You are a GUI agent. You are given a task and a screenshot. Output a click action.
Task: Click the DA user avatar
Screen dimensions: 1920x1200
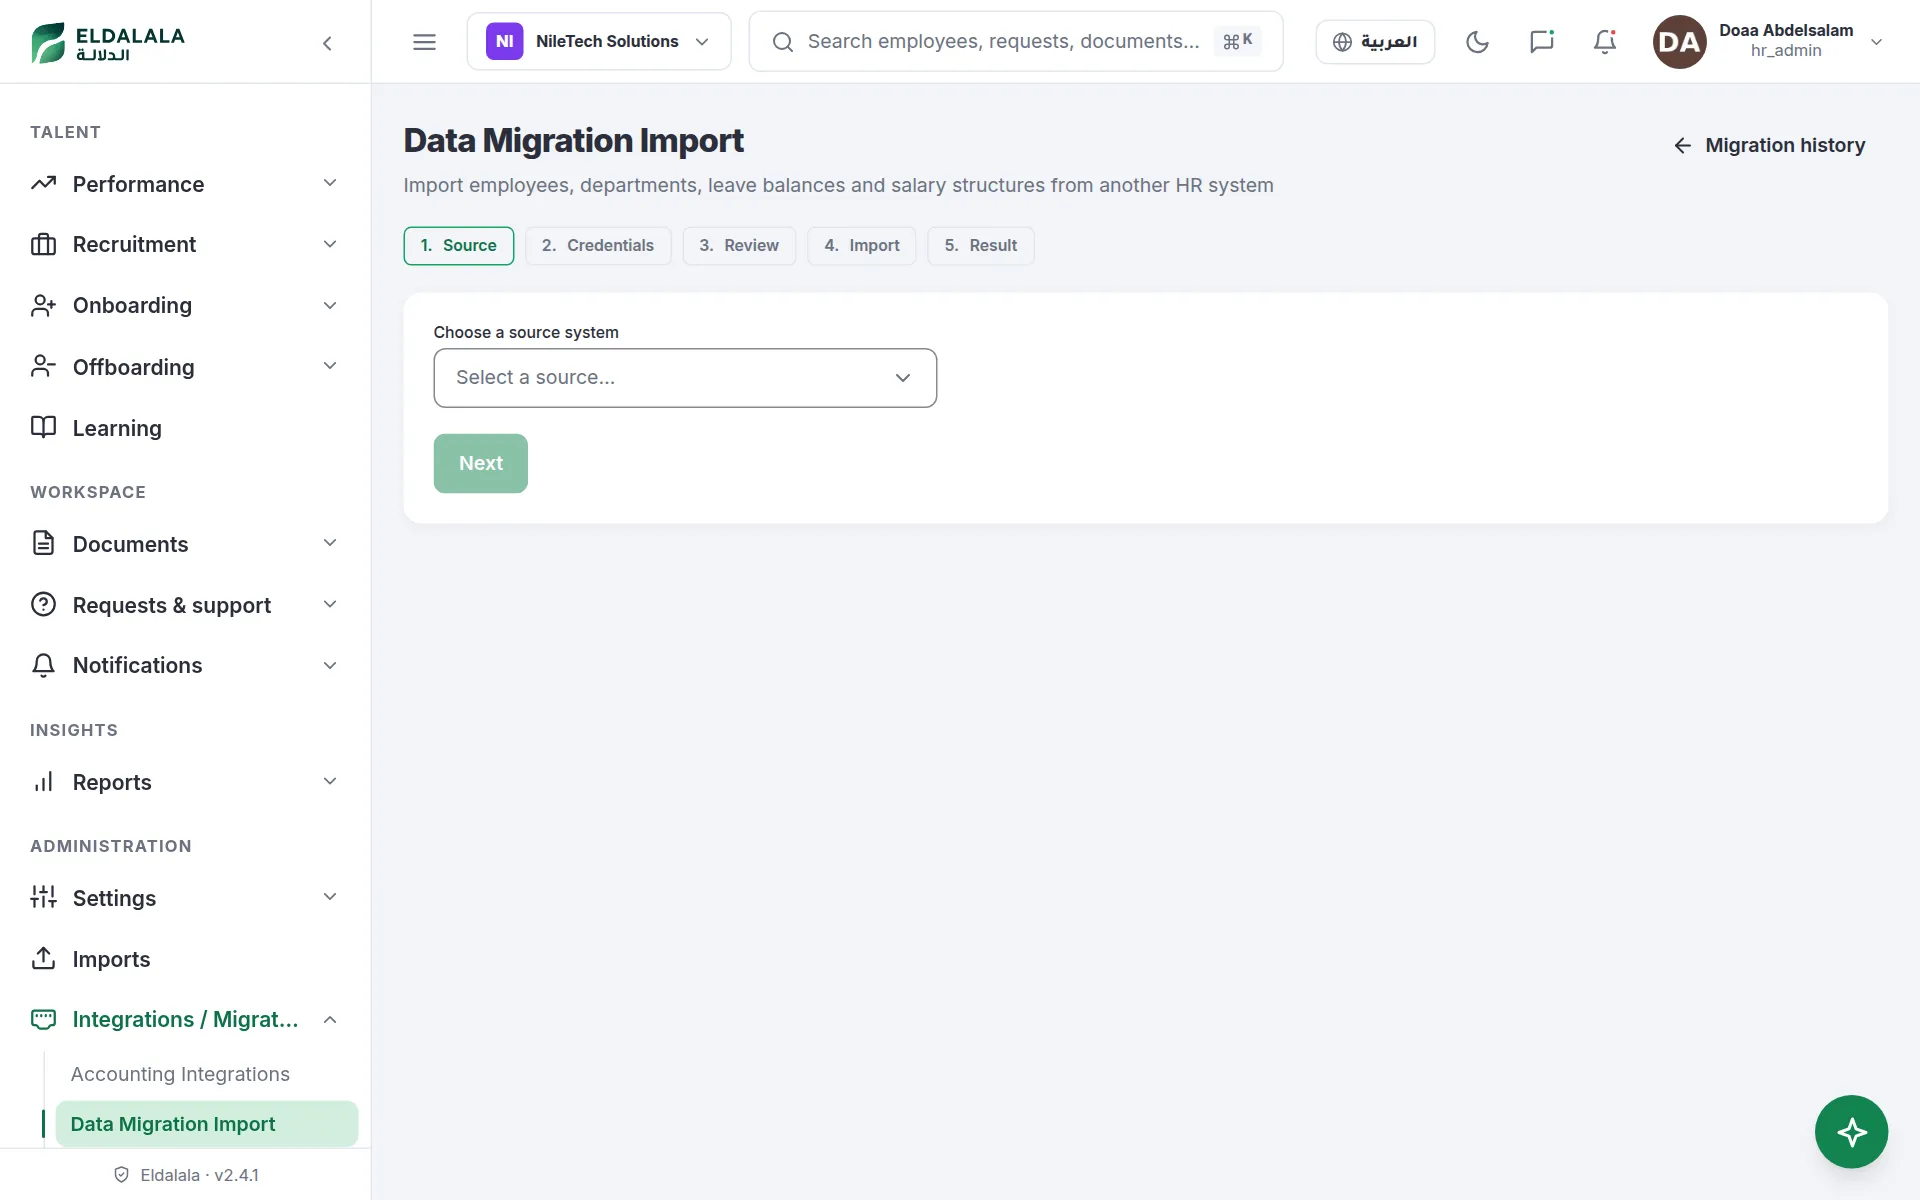click(x=1679, y=42)
